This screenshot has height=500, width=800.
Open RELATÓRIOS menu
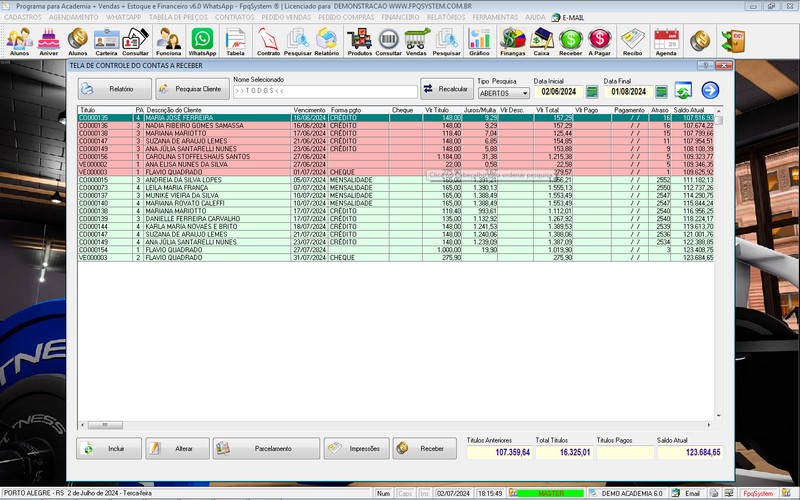click(446, 17)
